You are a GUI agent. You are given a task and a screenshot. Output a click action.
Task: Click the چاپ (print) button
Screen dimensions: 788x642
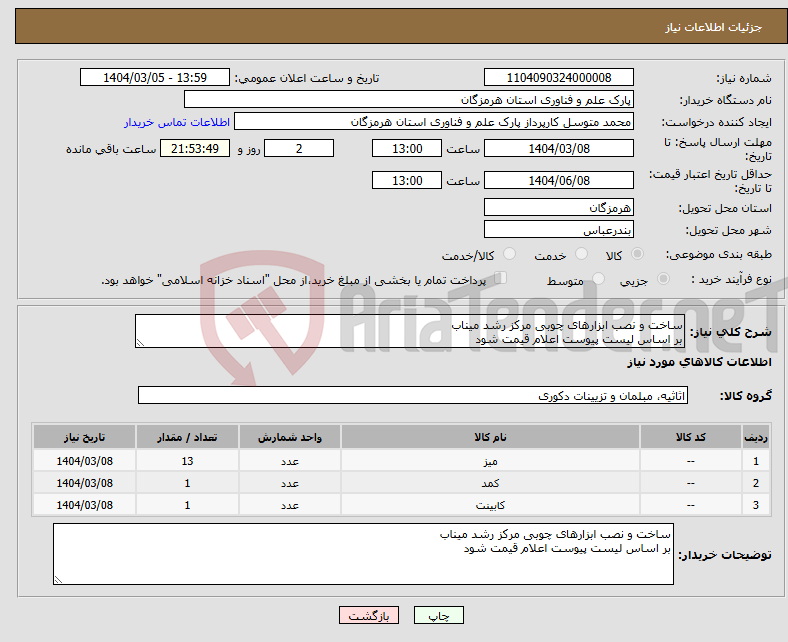[438, 615]
